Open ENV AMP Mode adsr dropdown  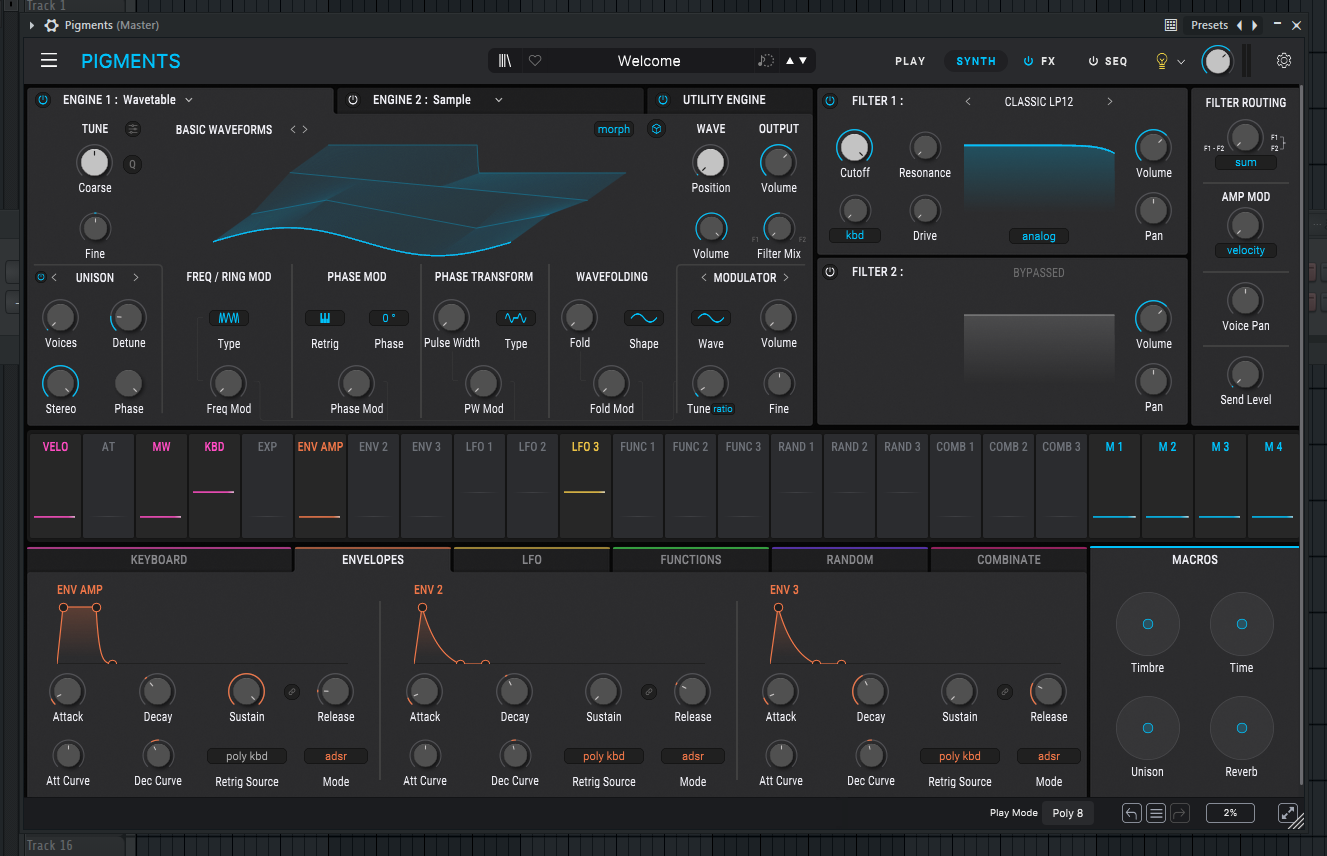click(x=336, y=757)
